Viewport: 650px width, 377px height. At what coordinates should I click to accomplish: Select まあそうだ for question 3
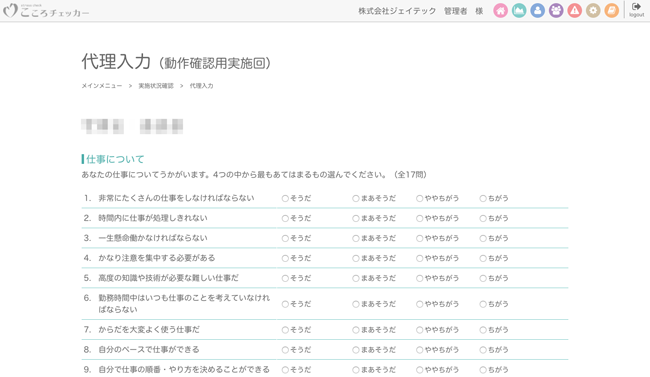(x=356, y=238)
